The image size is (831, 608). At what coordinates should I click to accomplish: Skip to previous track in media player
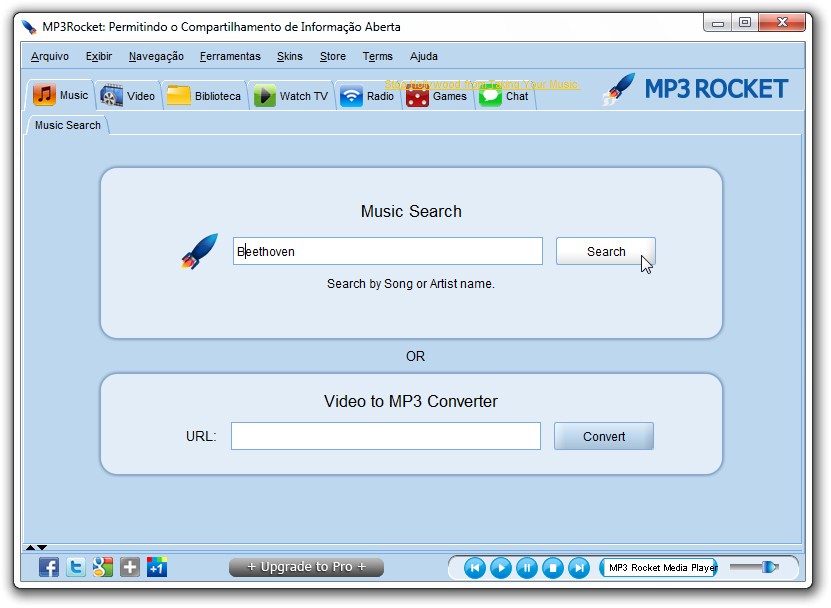coord(475,568)
